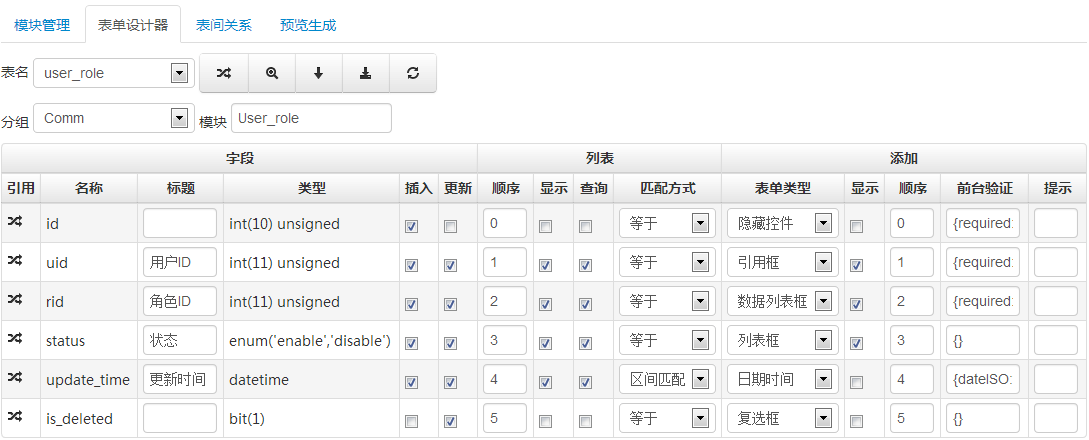Screen dimensions: 1089x440
Task: Click the download-to-tray icon in the toolbar
Action: click(x=365, y=73)
